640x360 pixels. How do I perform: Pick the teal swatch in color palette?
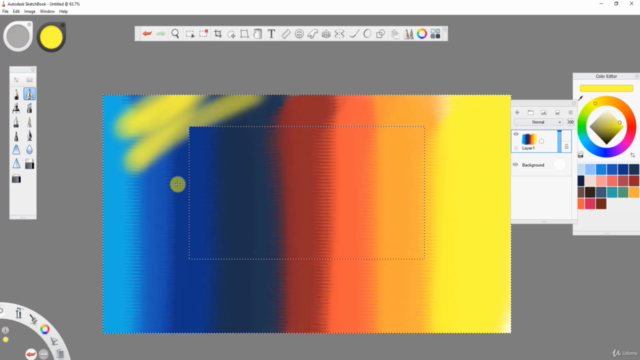click(612, 192)
